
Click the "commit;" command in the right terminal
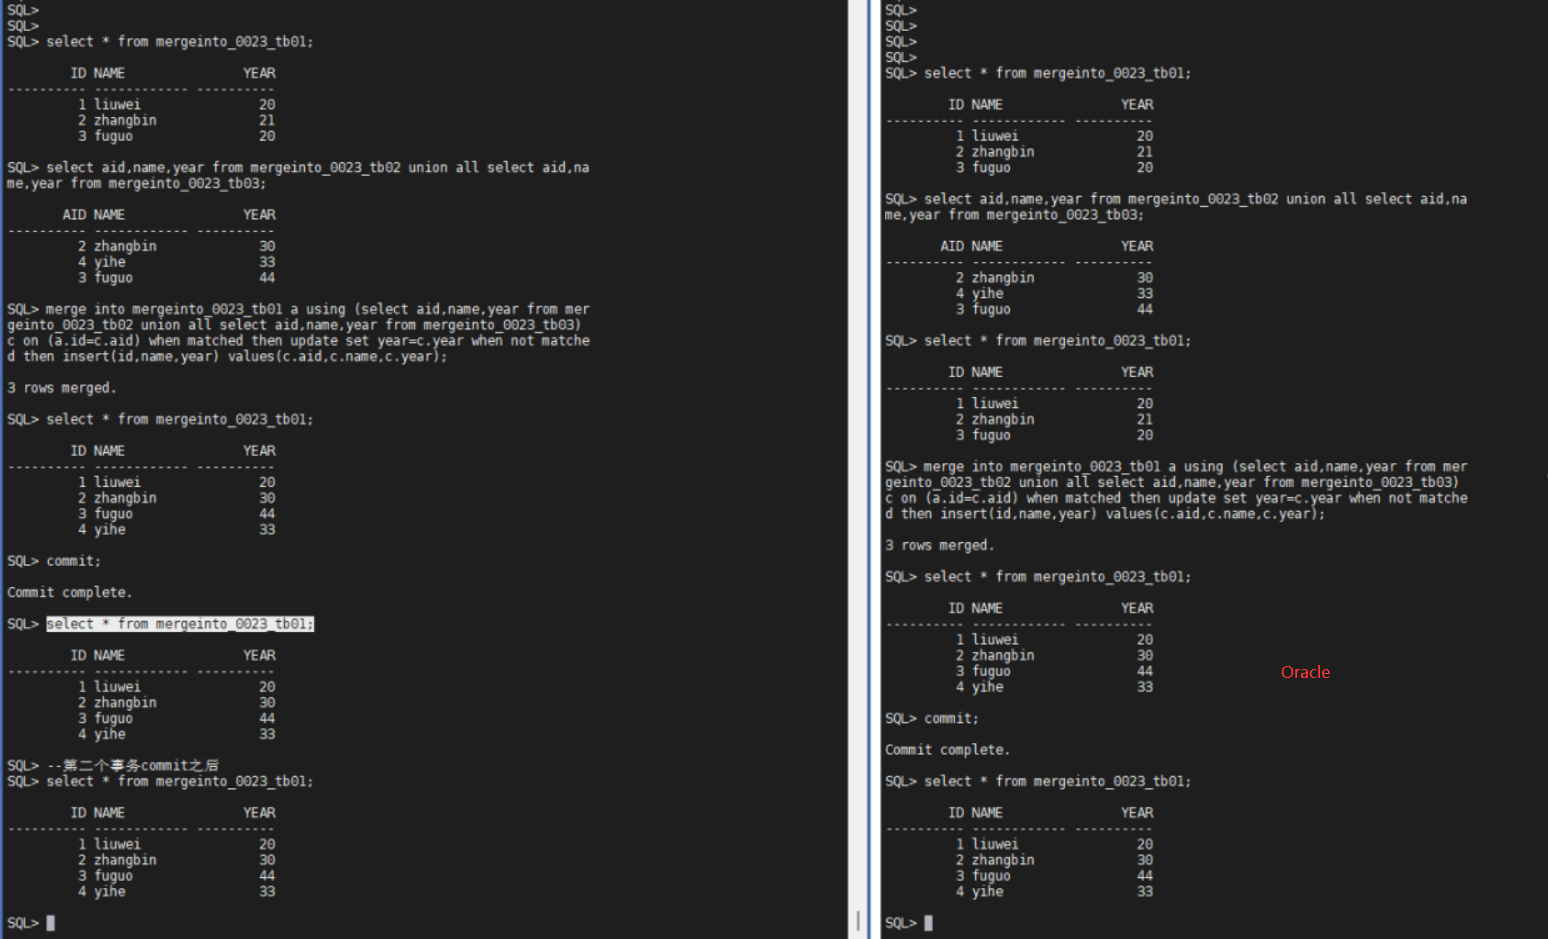tap(951, 718)
